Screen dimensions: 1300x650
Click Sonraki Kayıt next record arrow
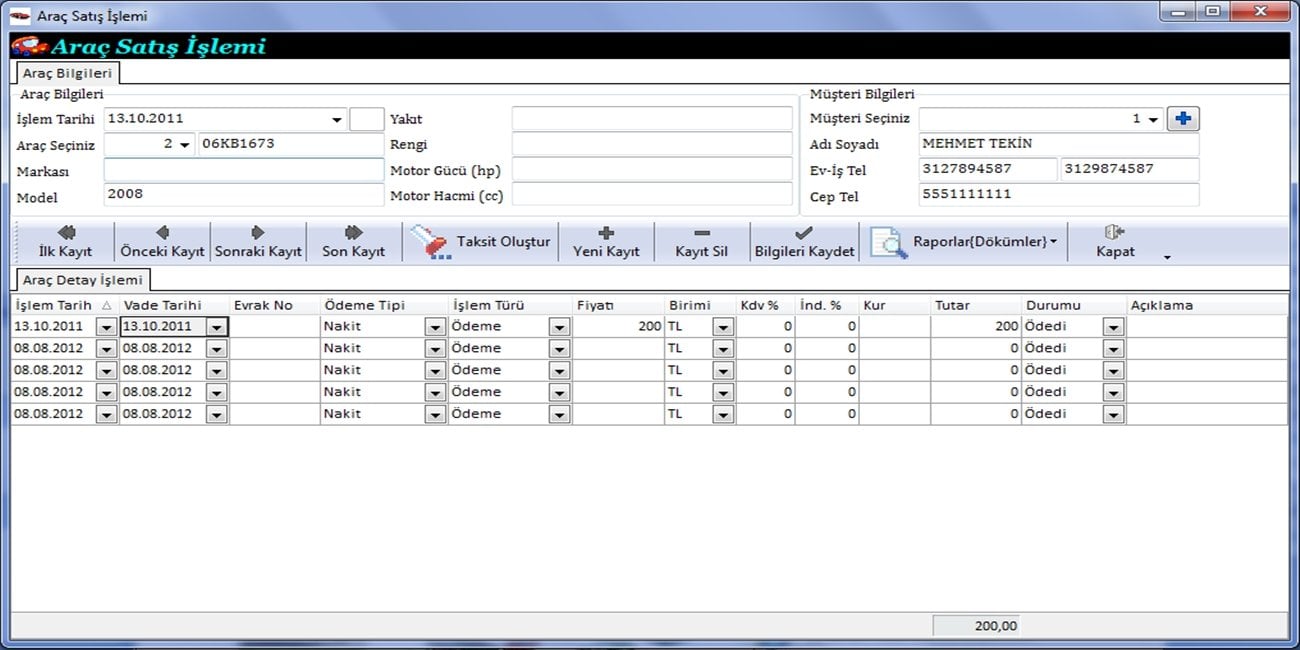coord(258,242)
